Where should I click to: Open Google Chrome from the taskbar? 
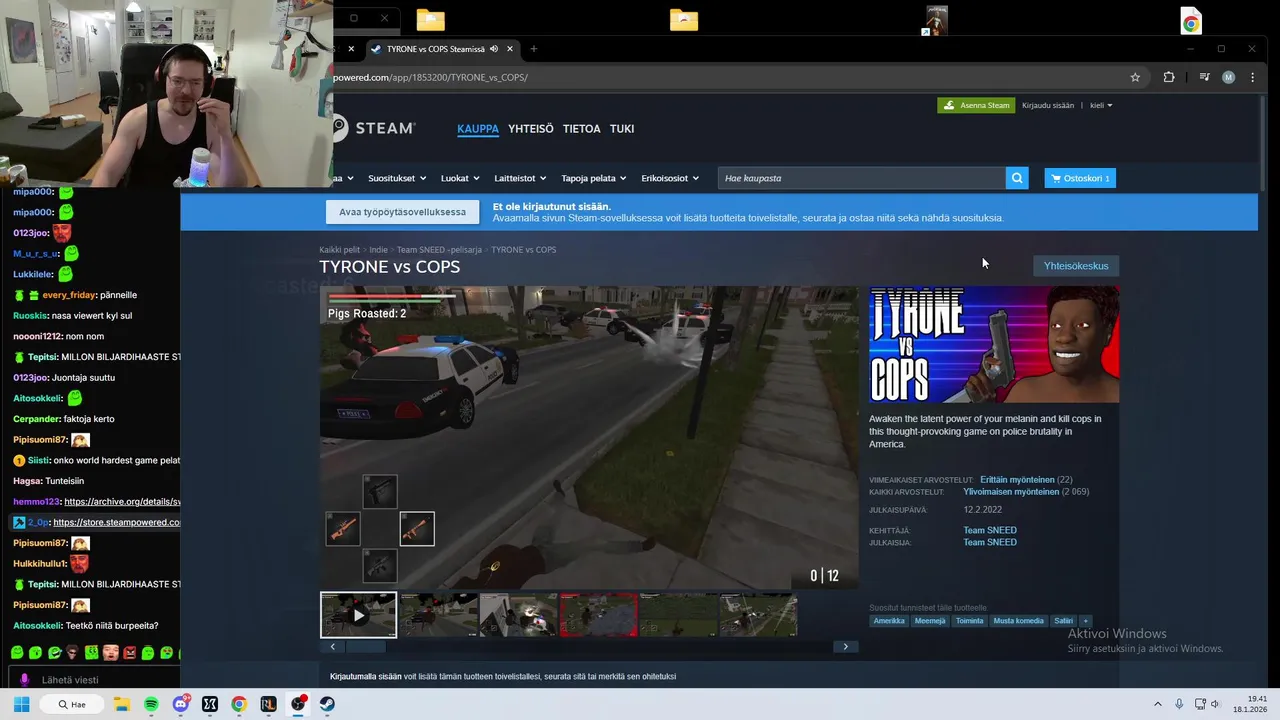click(239, 704)
